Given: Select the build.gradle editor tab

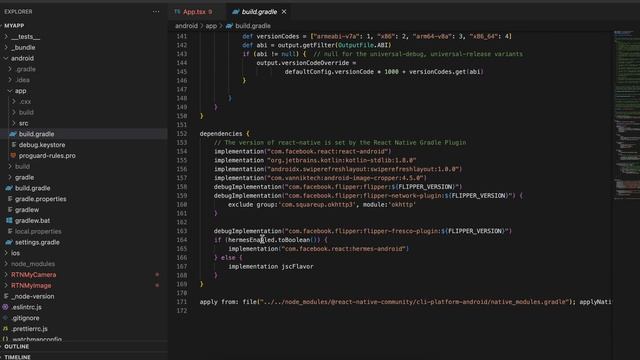Looking at the screenshot, I should click(259, 12).
